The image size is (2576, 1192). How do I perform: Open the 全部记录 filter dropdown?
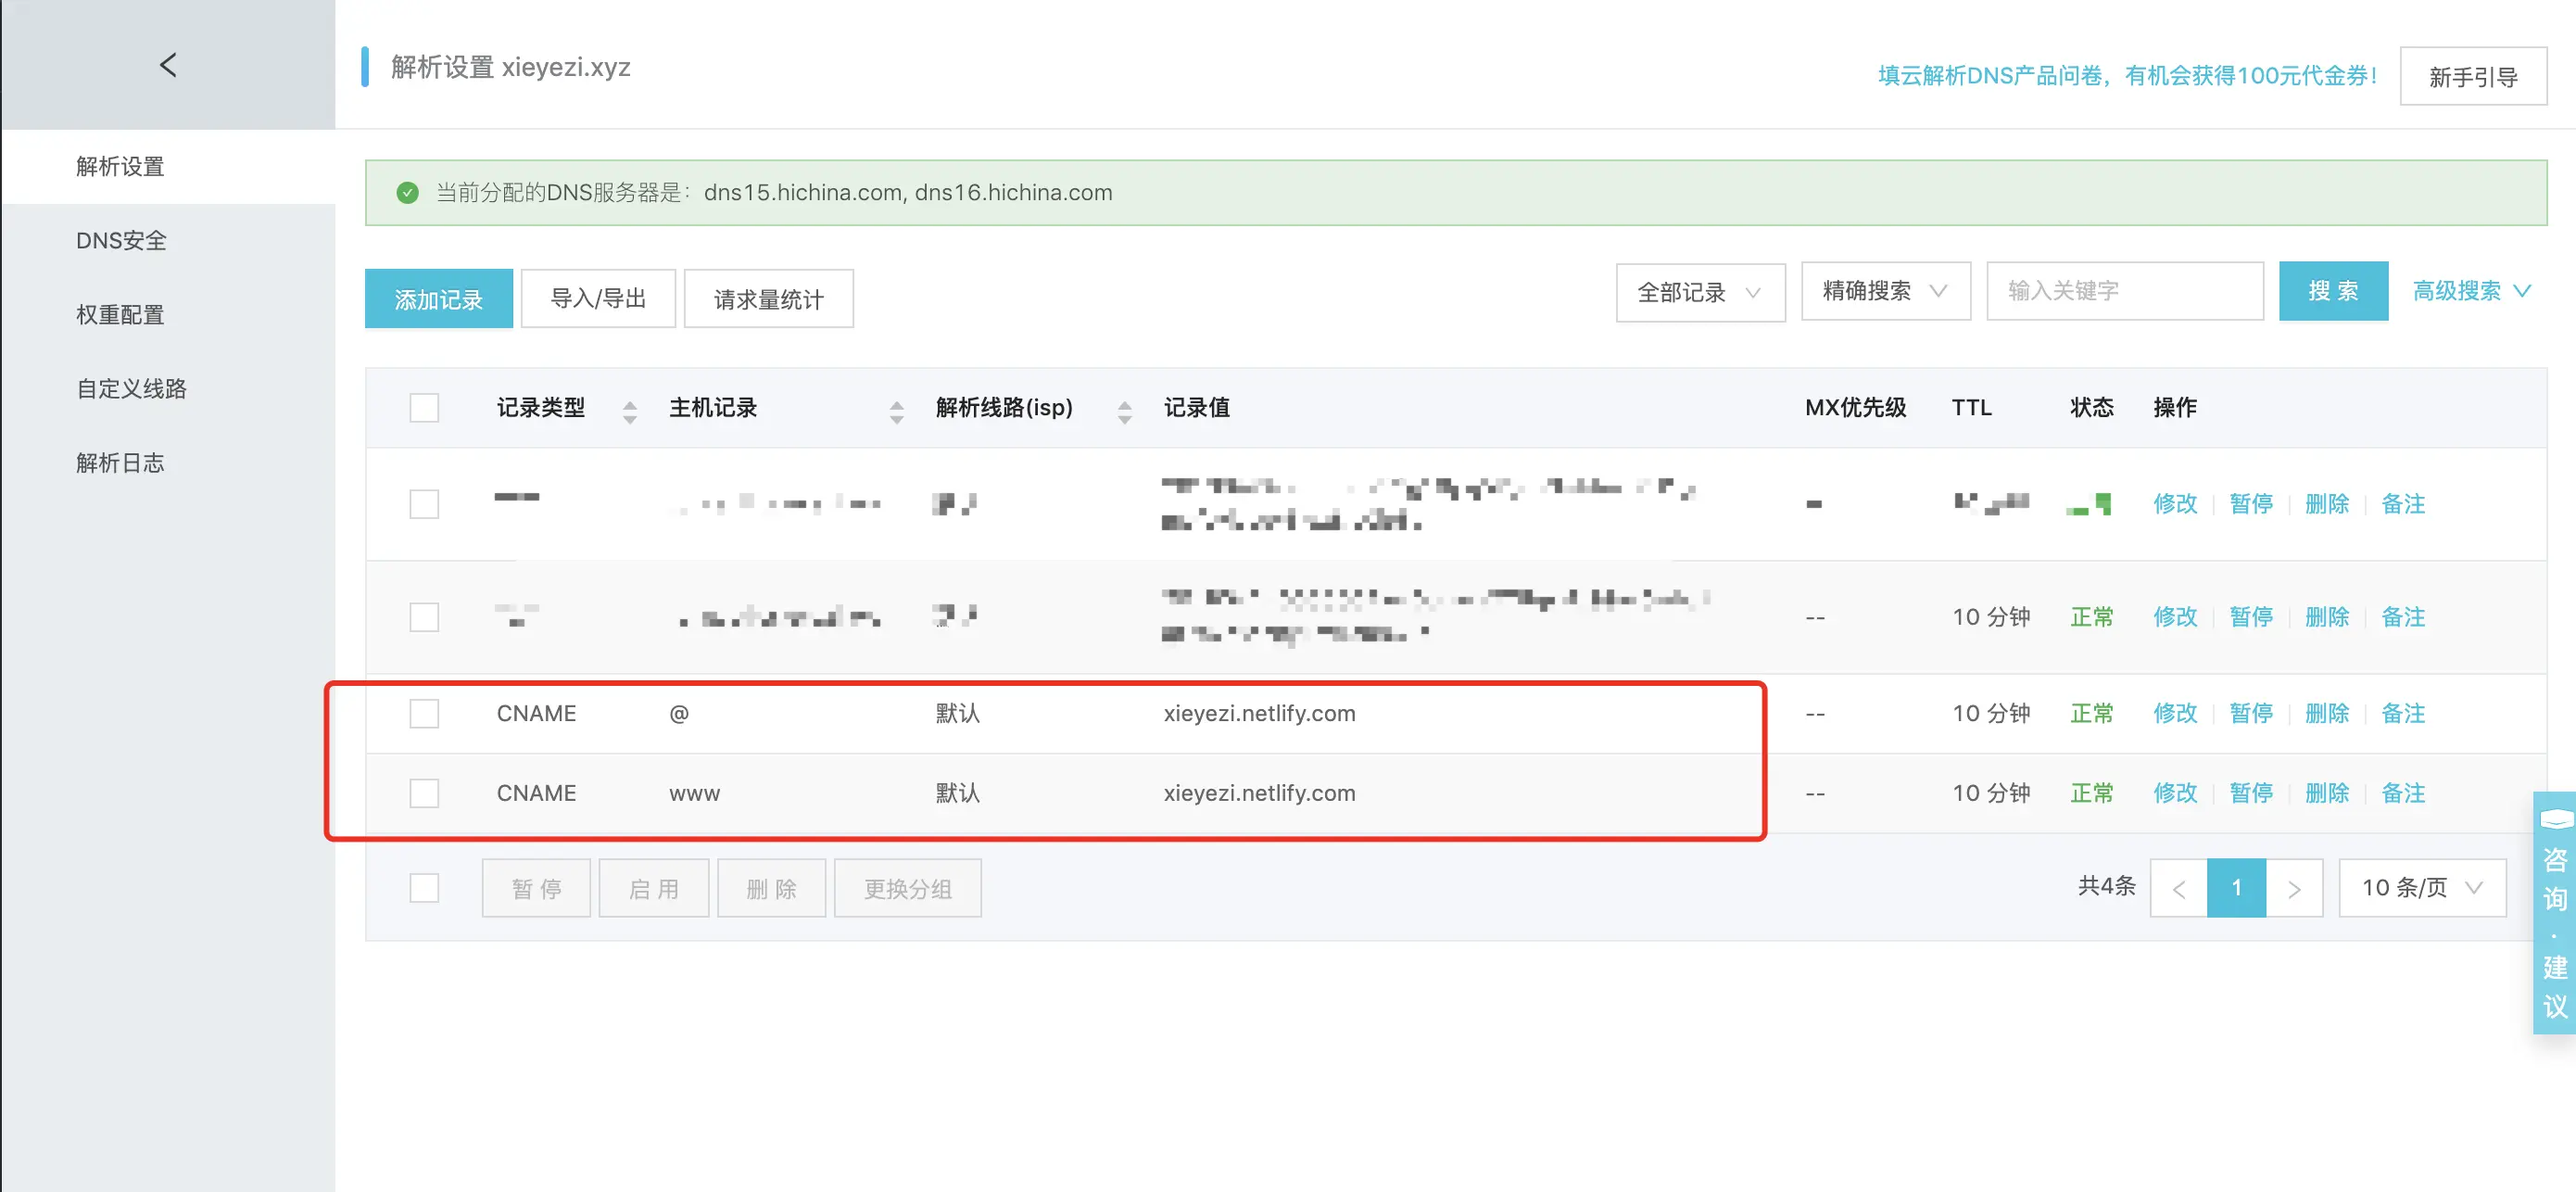(x=1700, y=292)
